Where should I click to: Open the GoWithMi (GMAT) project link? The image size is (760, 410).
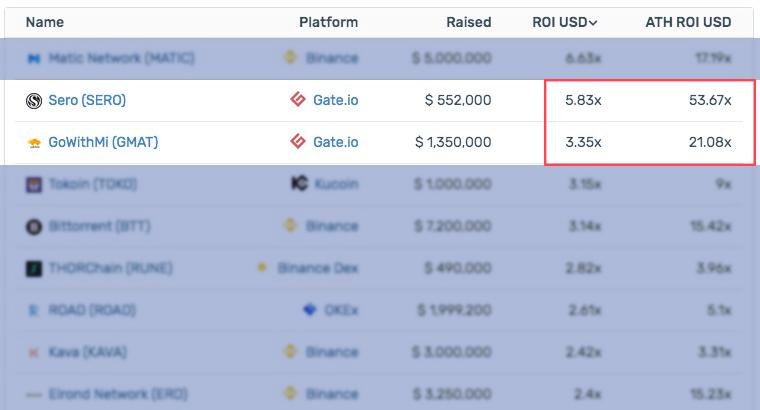103,142
